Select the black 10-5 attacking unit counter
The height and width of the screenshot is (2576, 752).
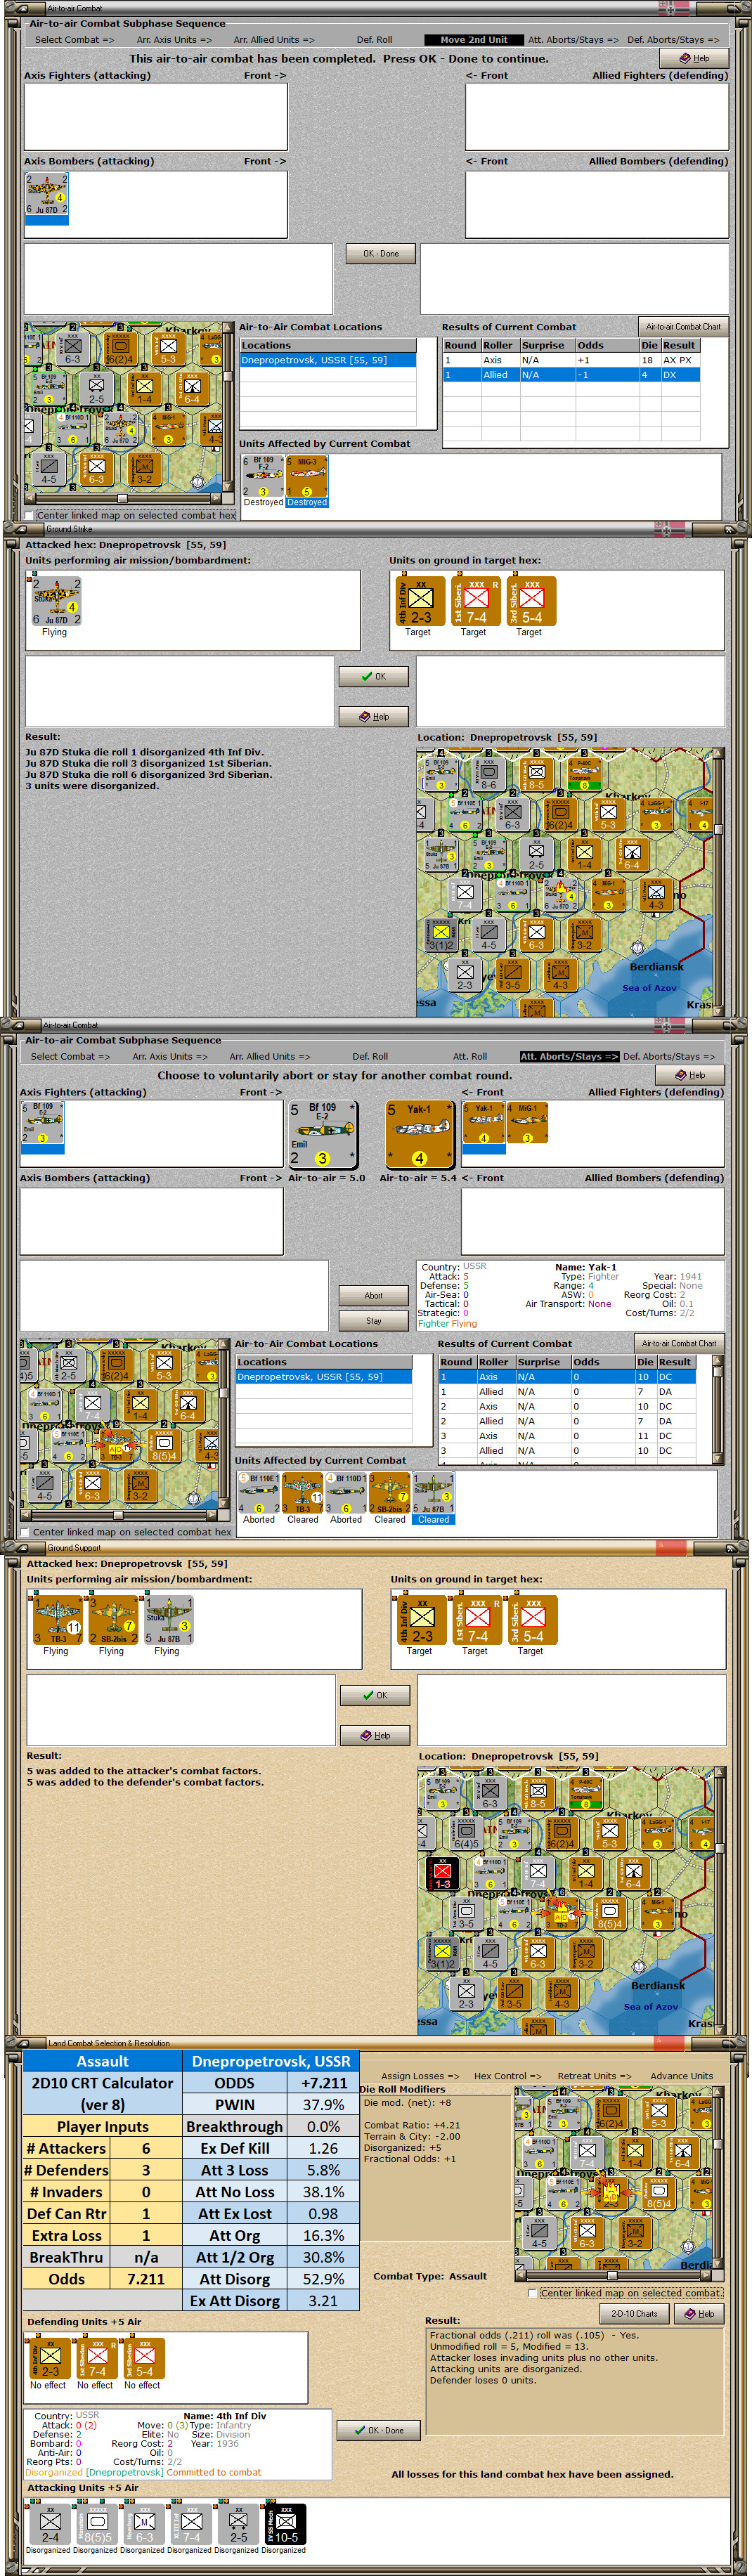coord(284,2523)
